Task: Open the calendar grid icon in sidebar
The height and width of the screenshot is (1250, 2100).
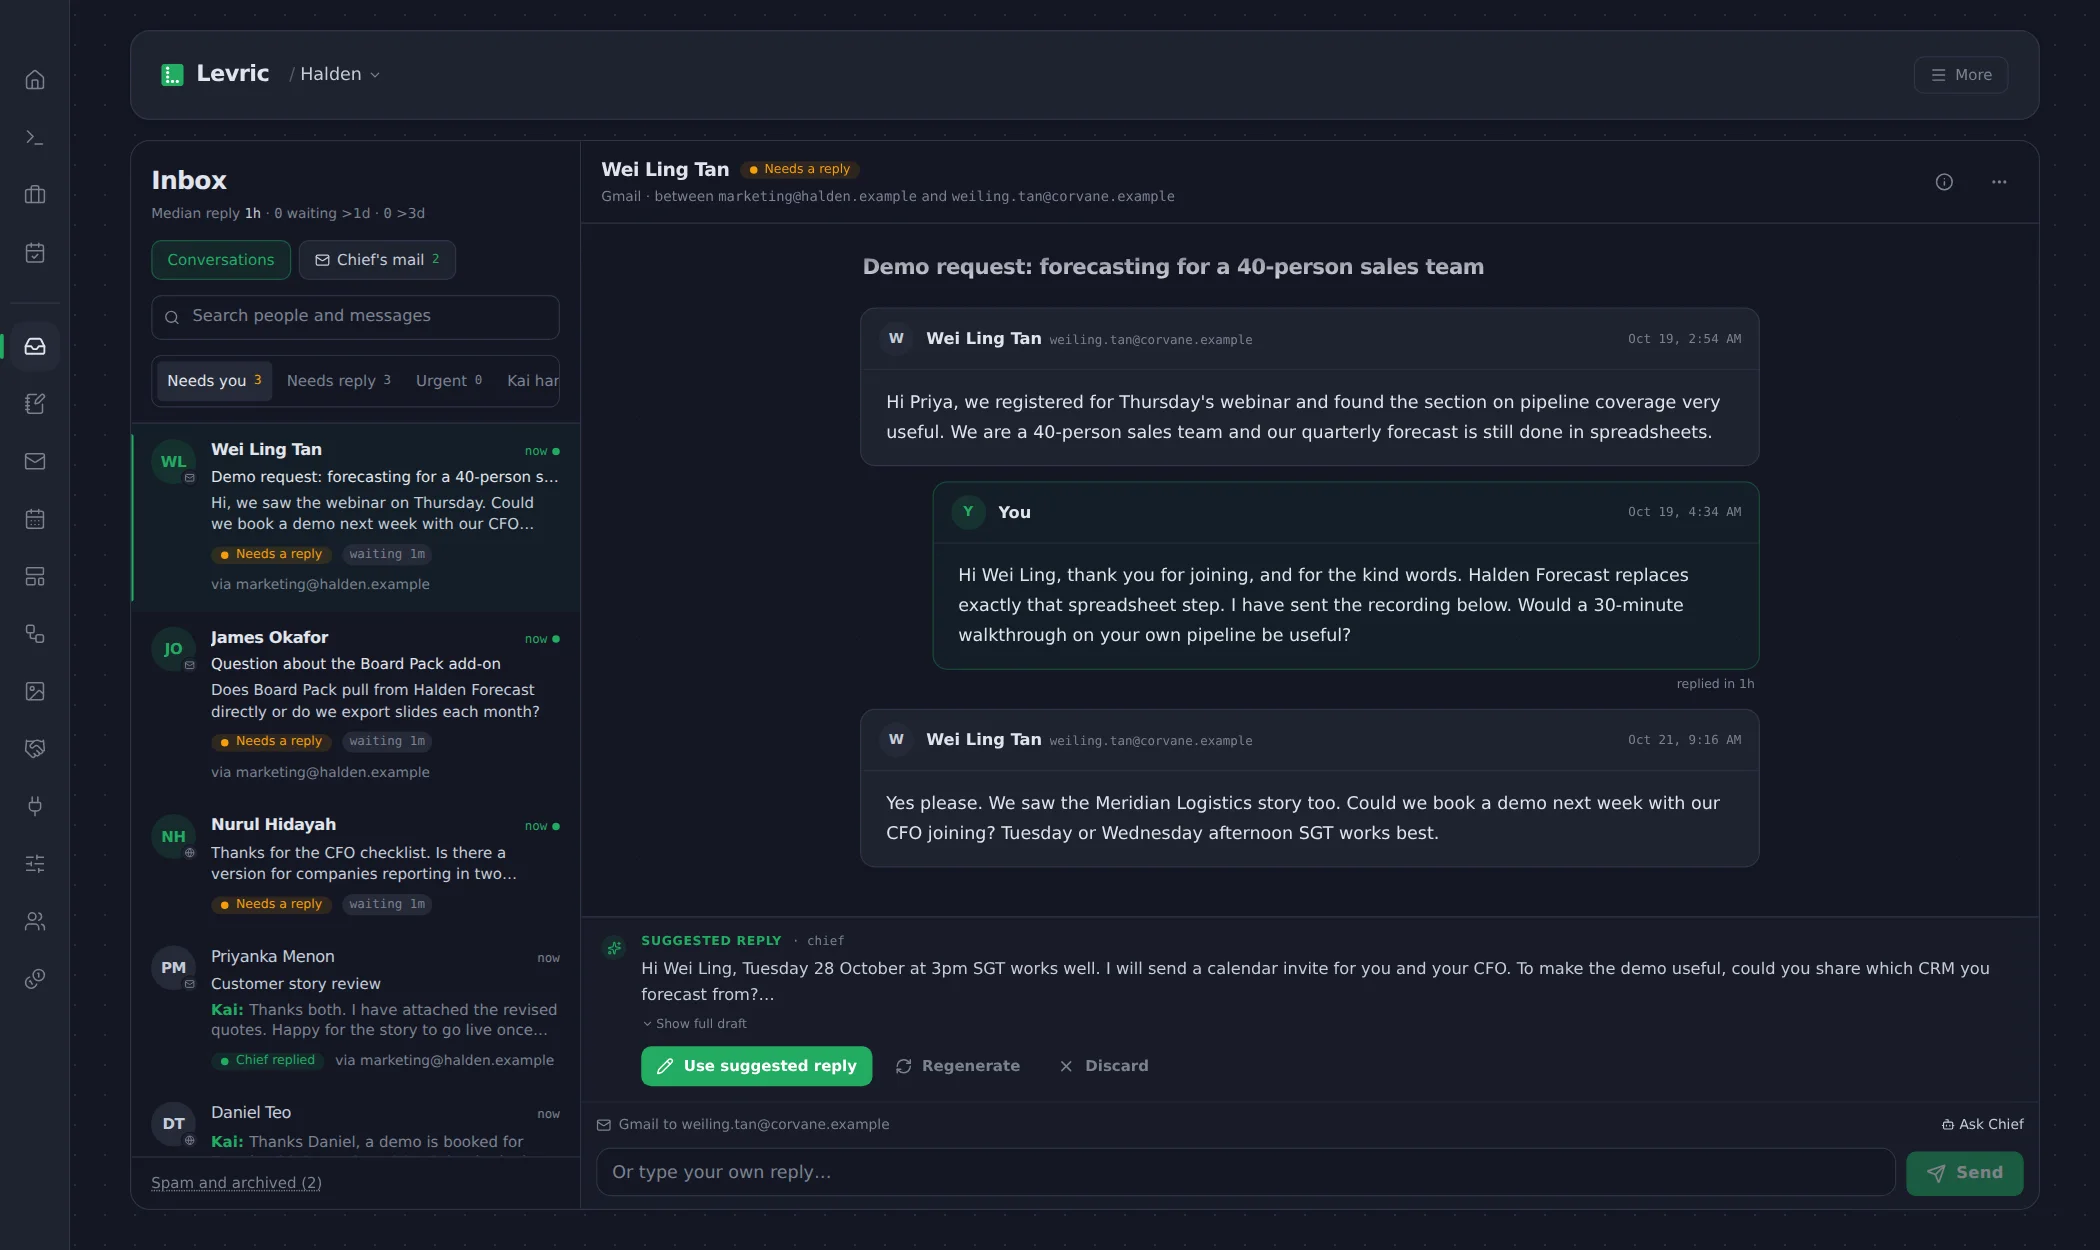Action: click(x=35, y=519)
